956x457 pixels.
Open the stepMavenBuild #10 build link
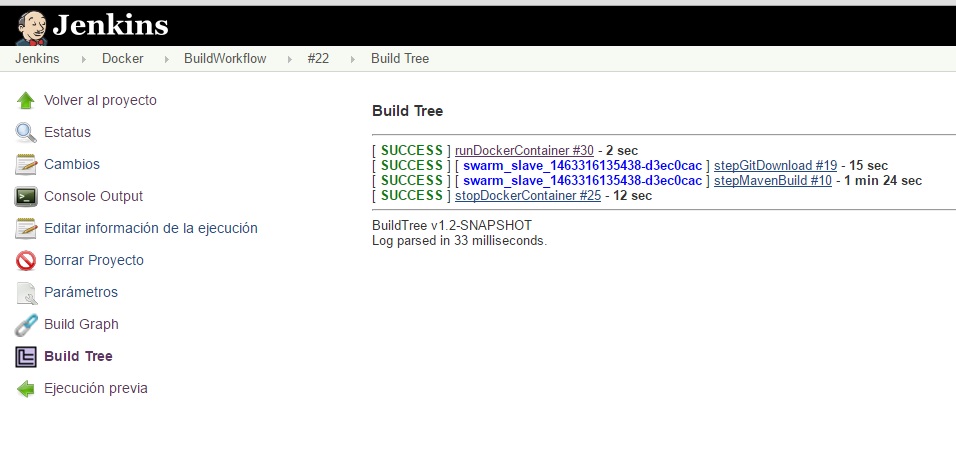pyautogui.click(x=772, y=180)
